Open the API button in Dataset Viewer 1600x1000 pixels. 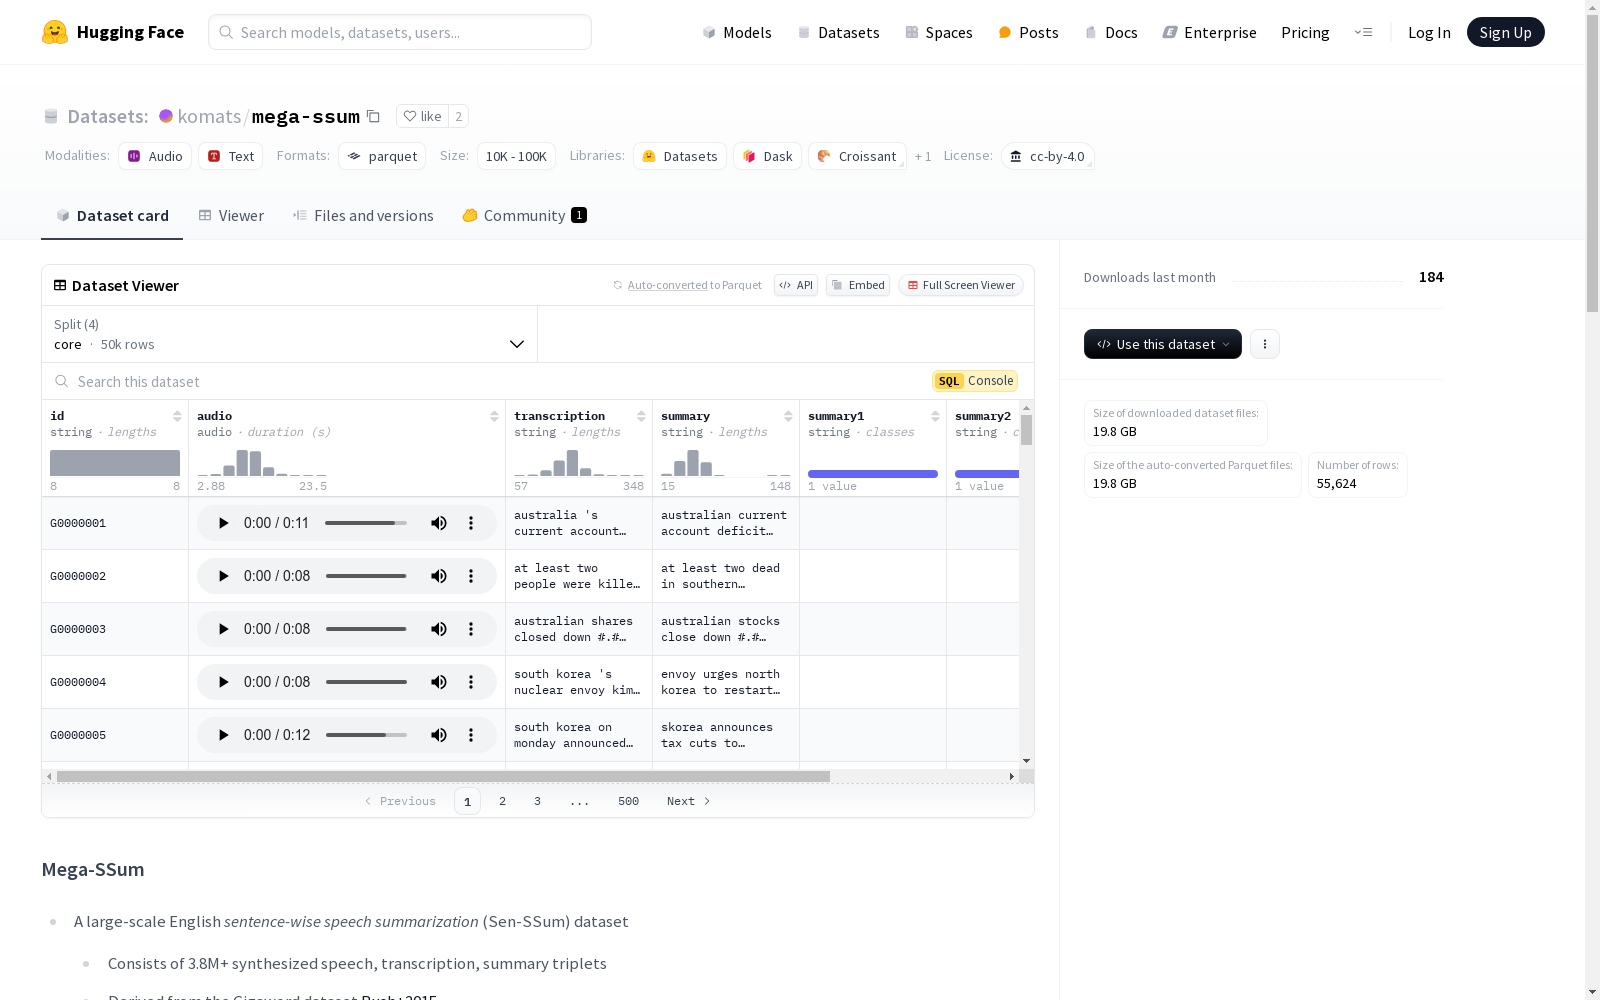tap(796, 285)
